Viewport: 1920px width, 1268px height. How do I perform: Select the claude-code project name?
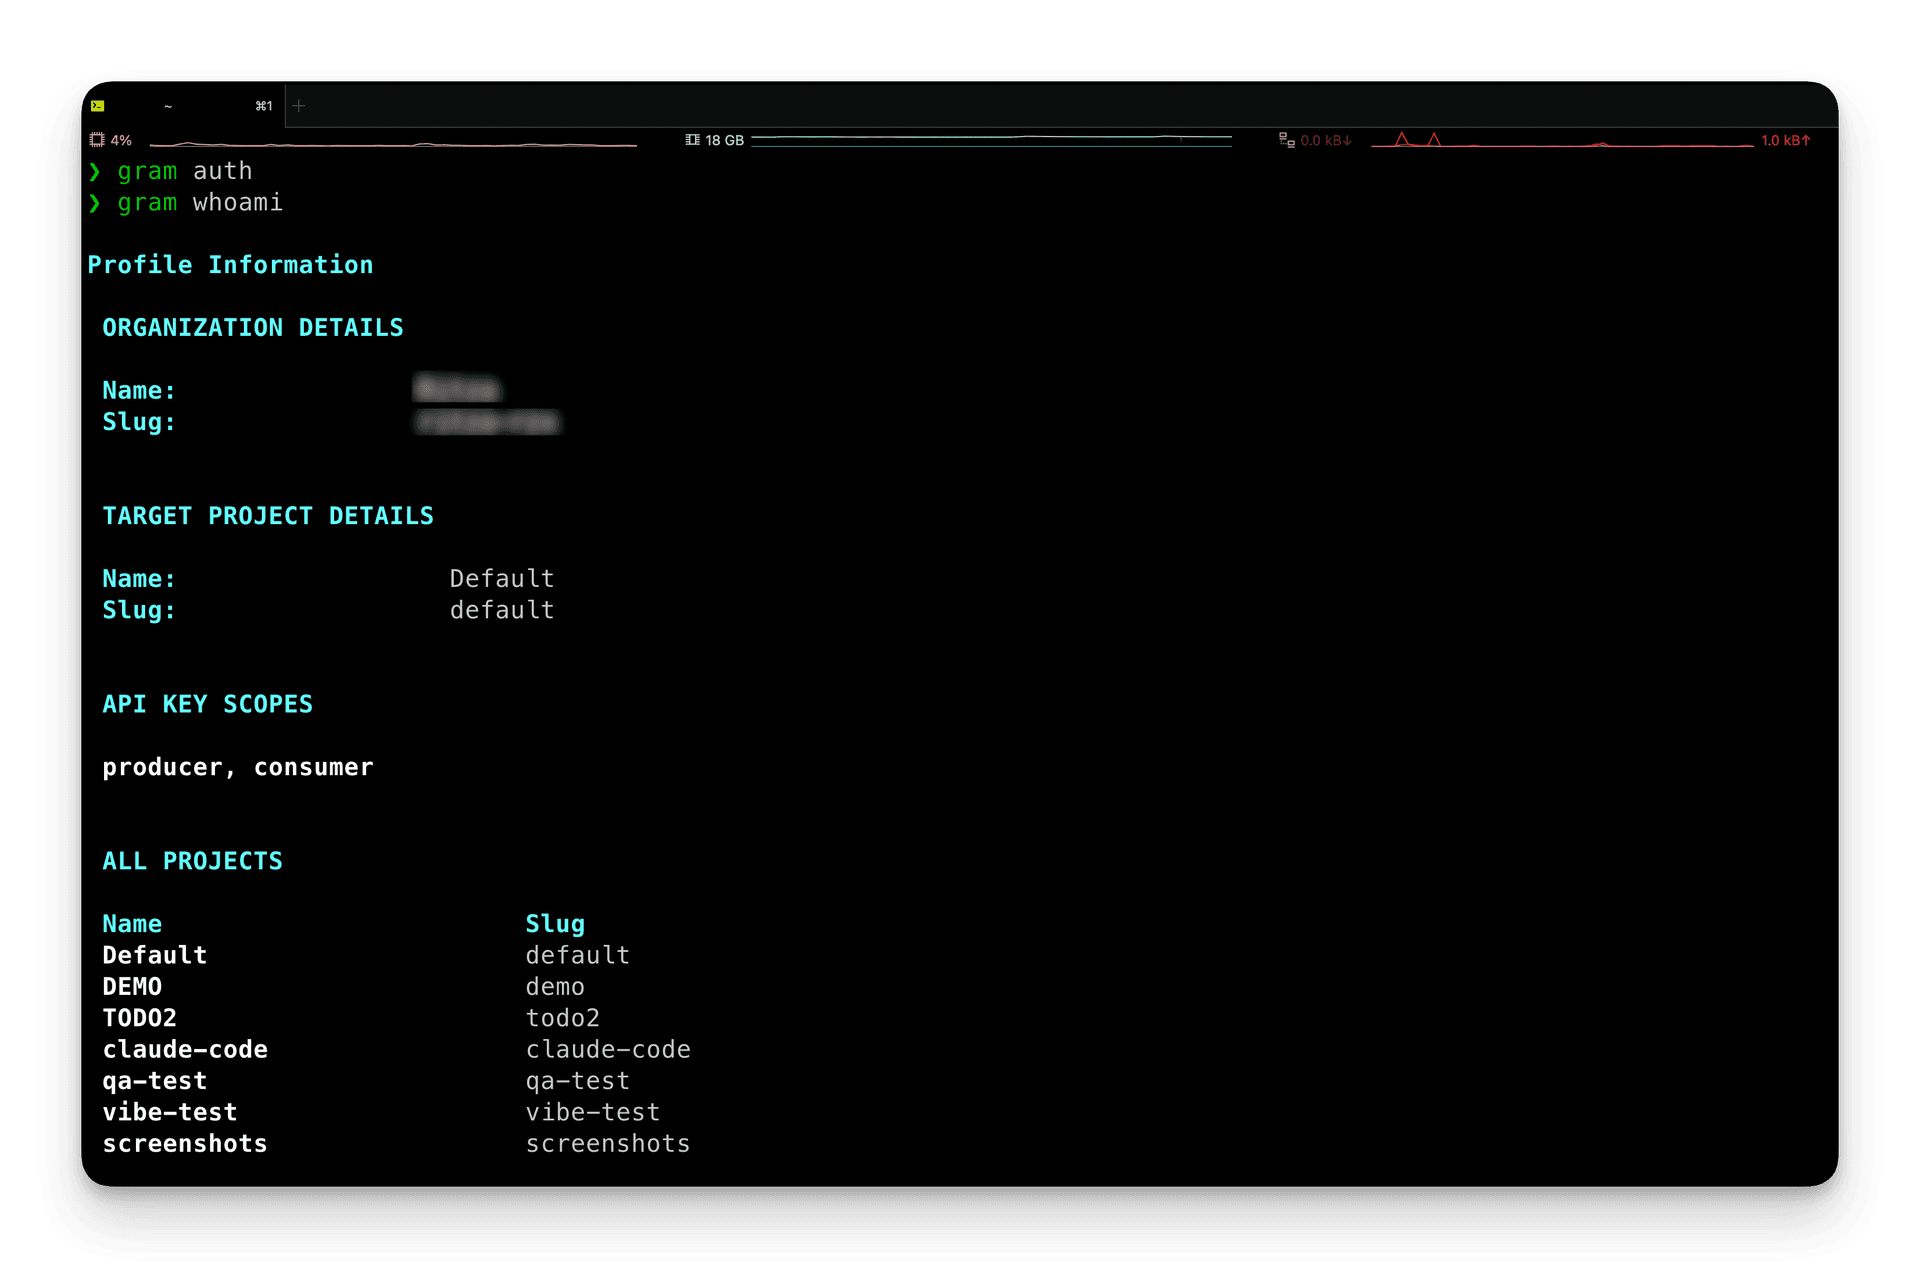click(185, 1049)
